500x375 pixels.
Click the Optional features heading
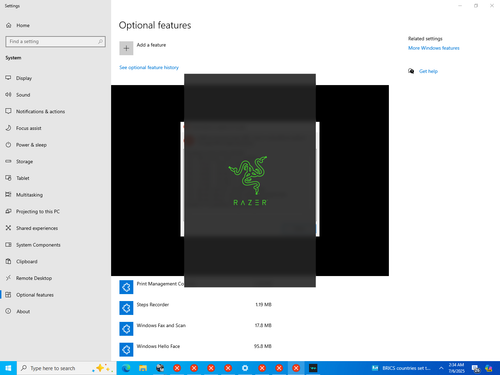click(x=155, y=25)
